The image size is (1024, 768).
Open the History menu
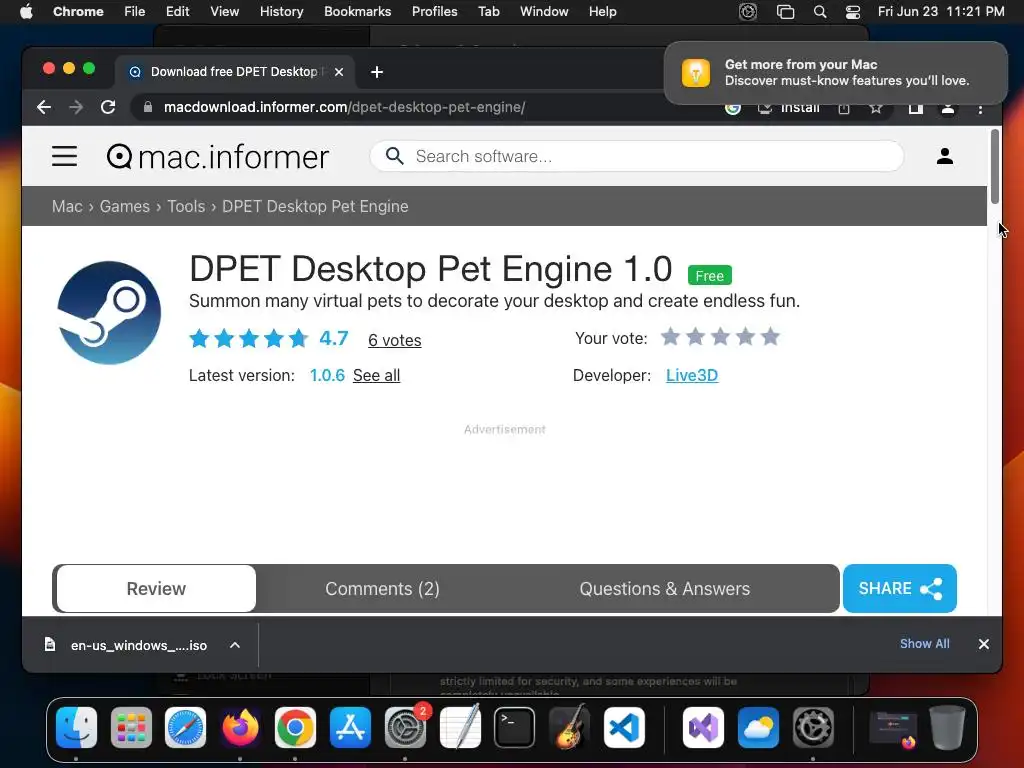pos(281,12)
